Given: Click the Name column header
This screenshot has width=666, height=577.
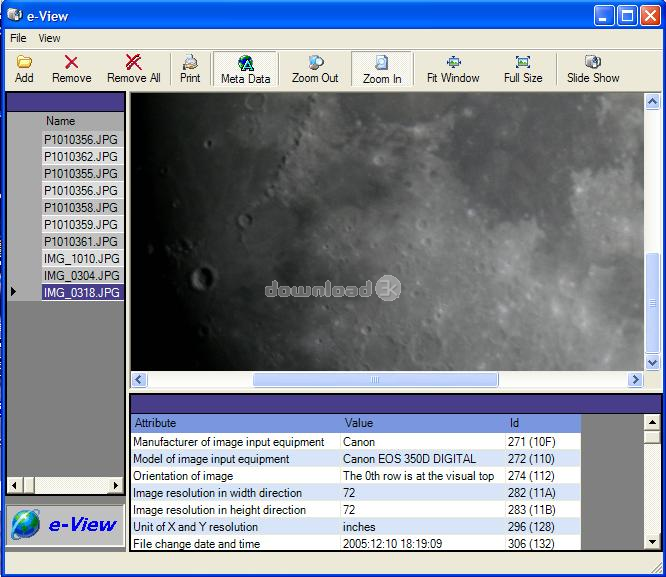Looking at the screenshot, I should click(82, 121).
